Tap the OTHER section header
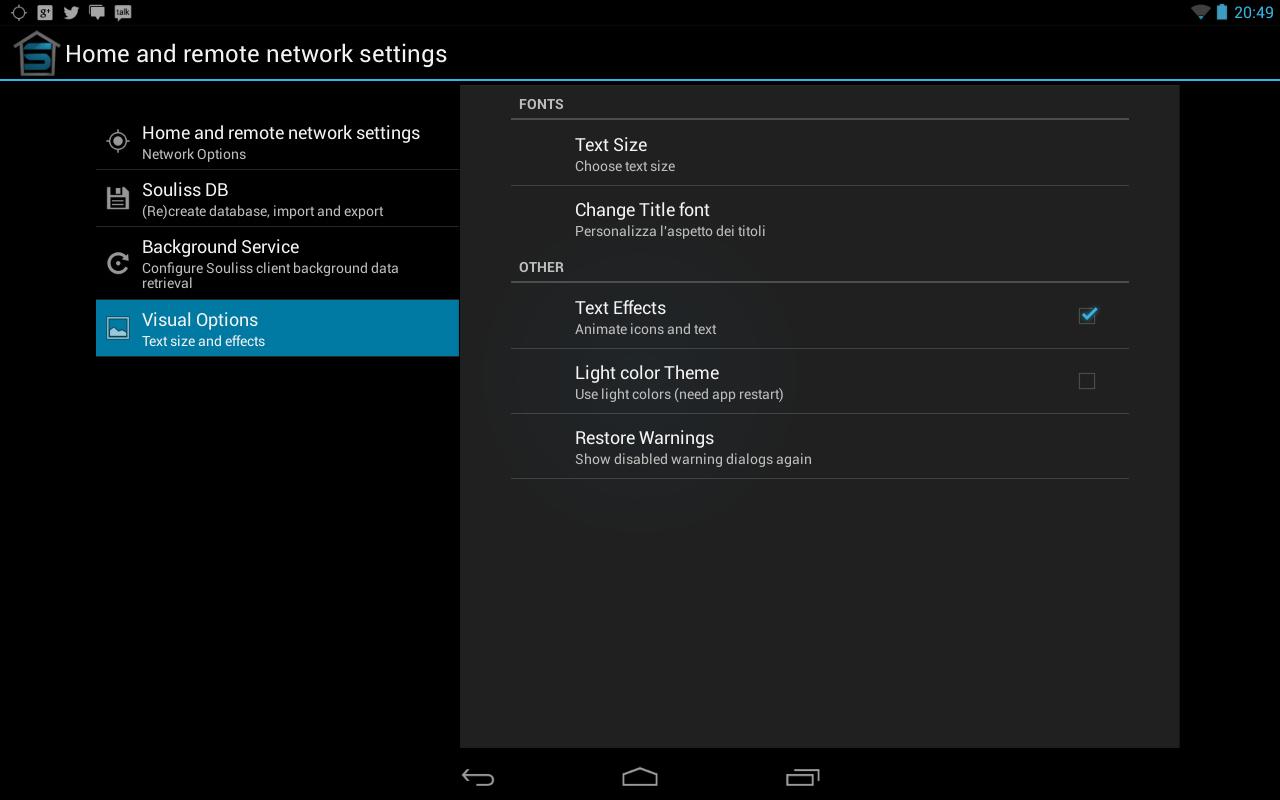 point(541,267)
